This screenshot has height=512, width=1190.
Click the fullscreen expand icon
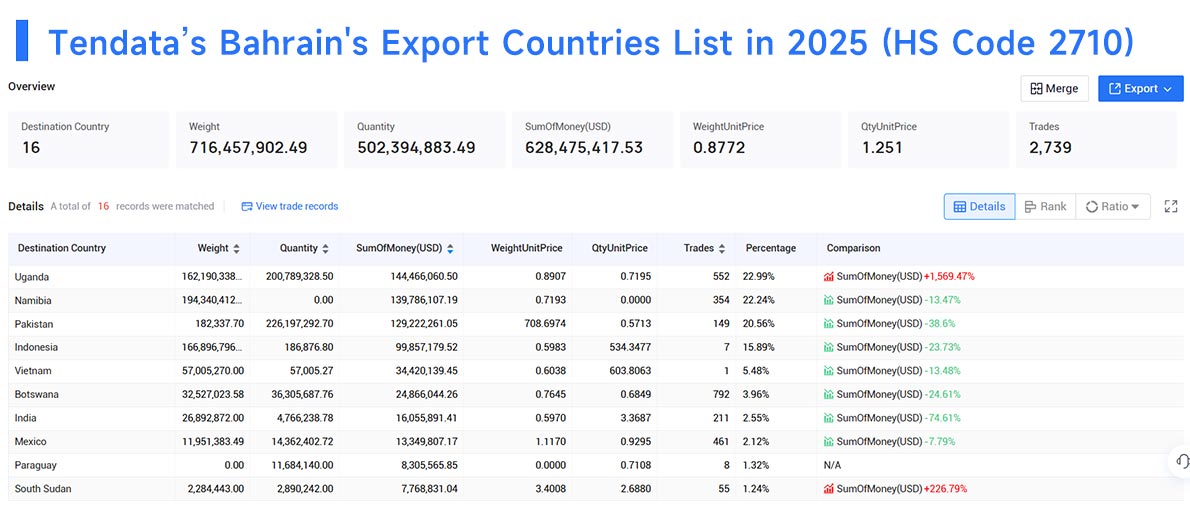tap(1171, 206)
